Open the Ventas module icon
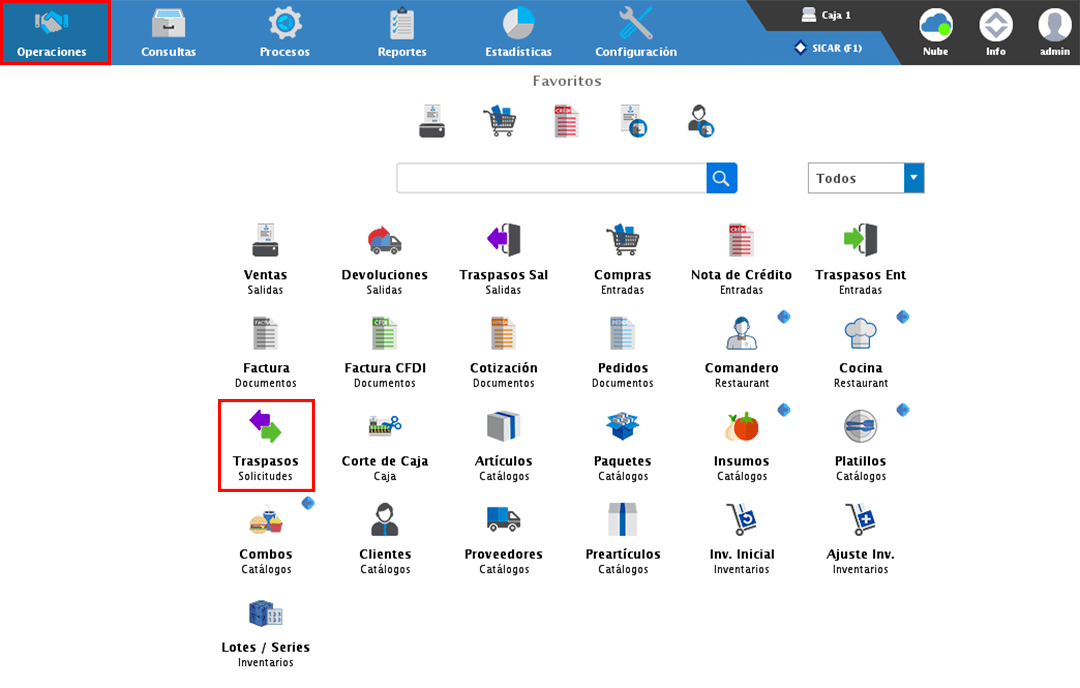Screen dimensions: 1080x688 point(265,241)
